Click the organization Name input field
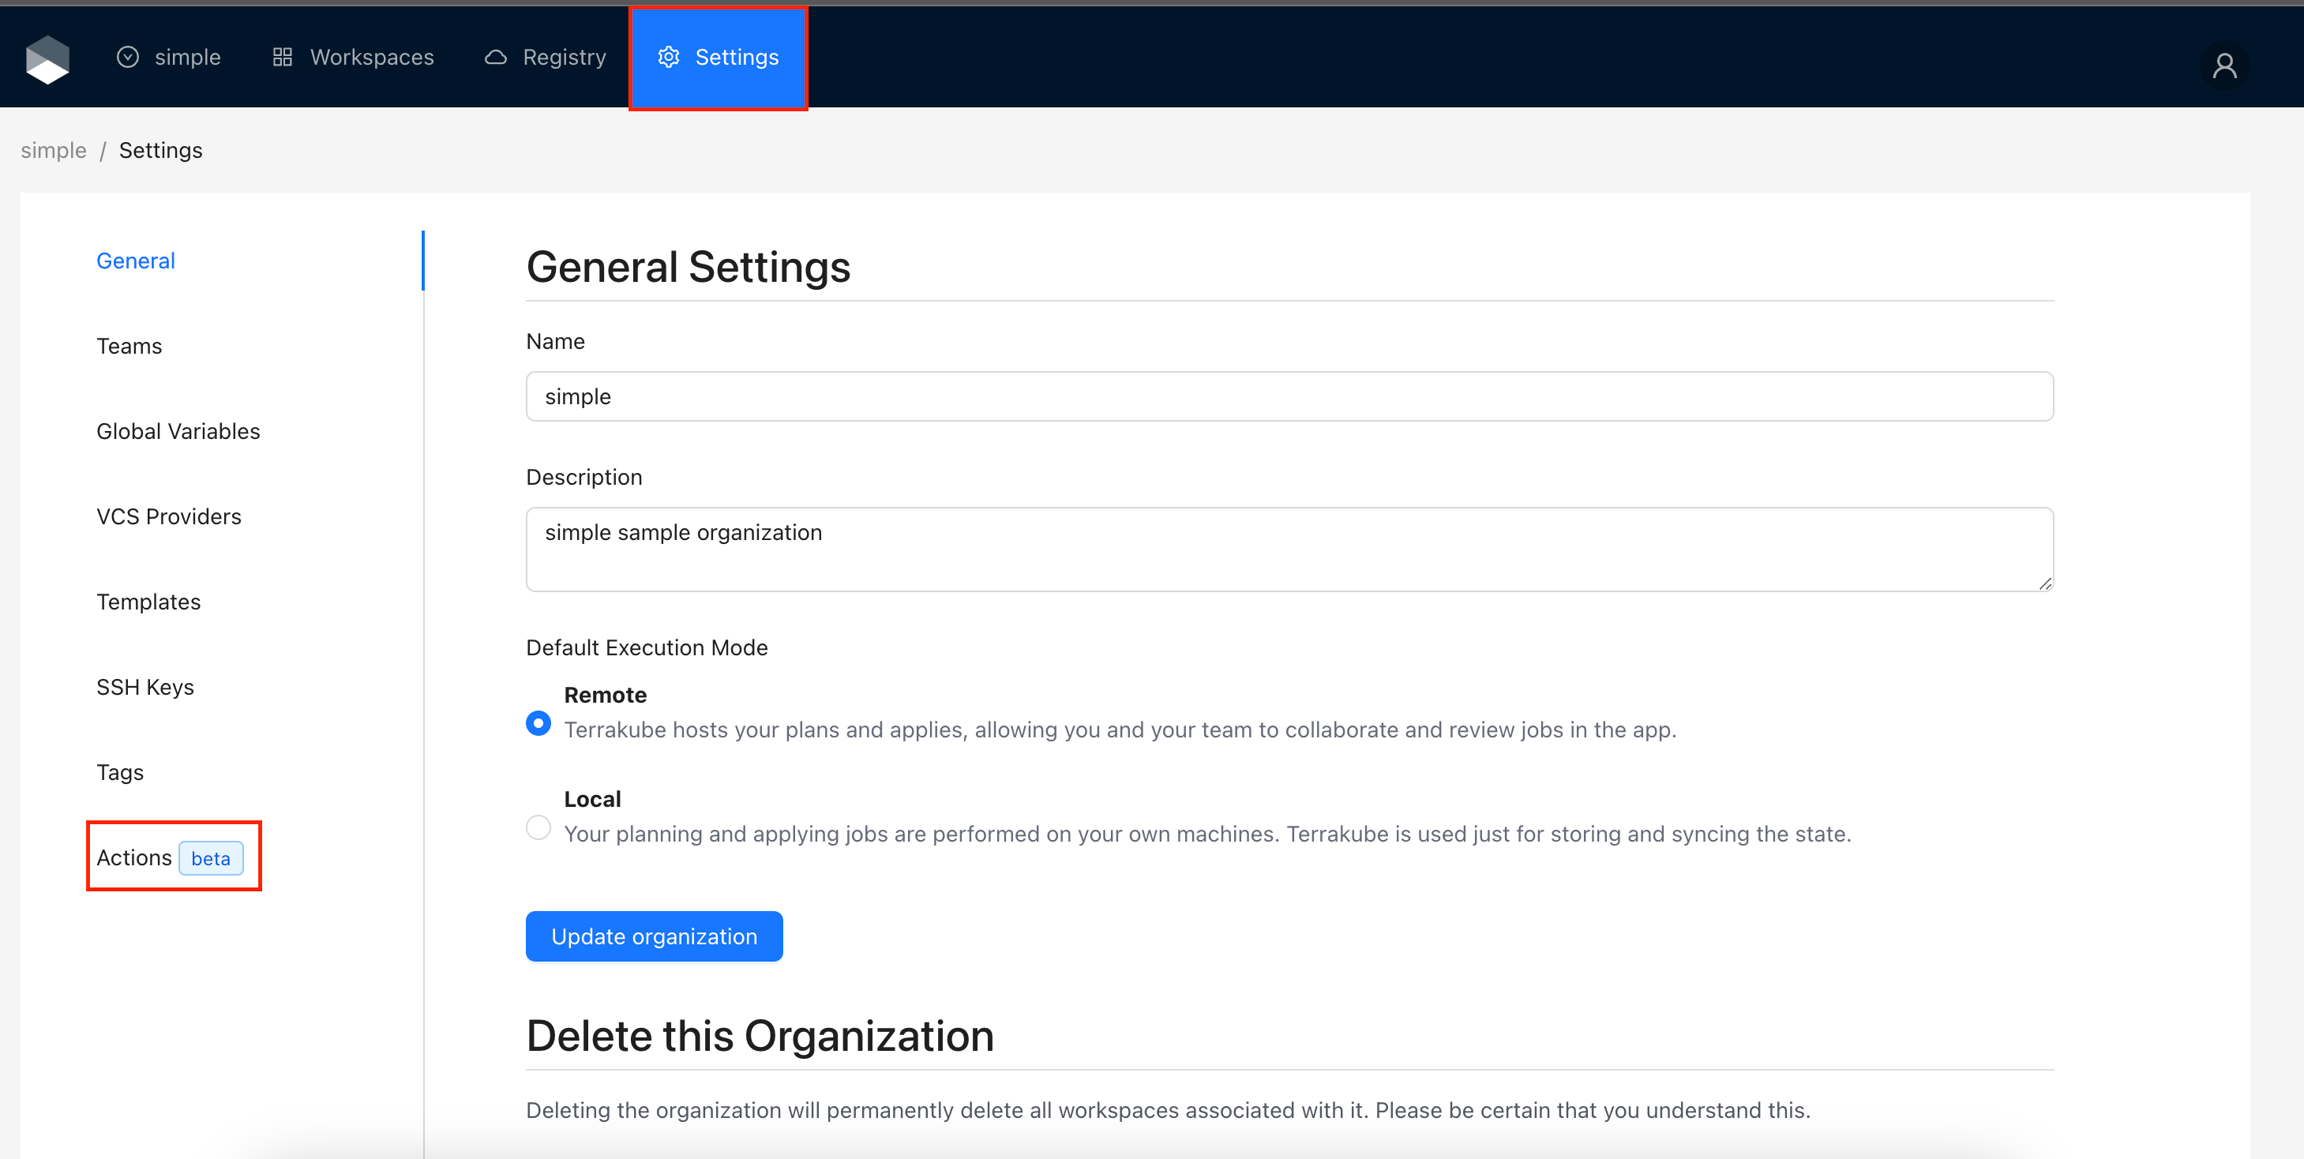The image size is (2304, 1159). point(1289,396)
